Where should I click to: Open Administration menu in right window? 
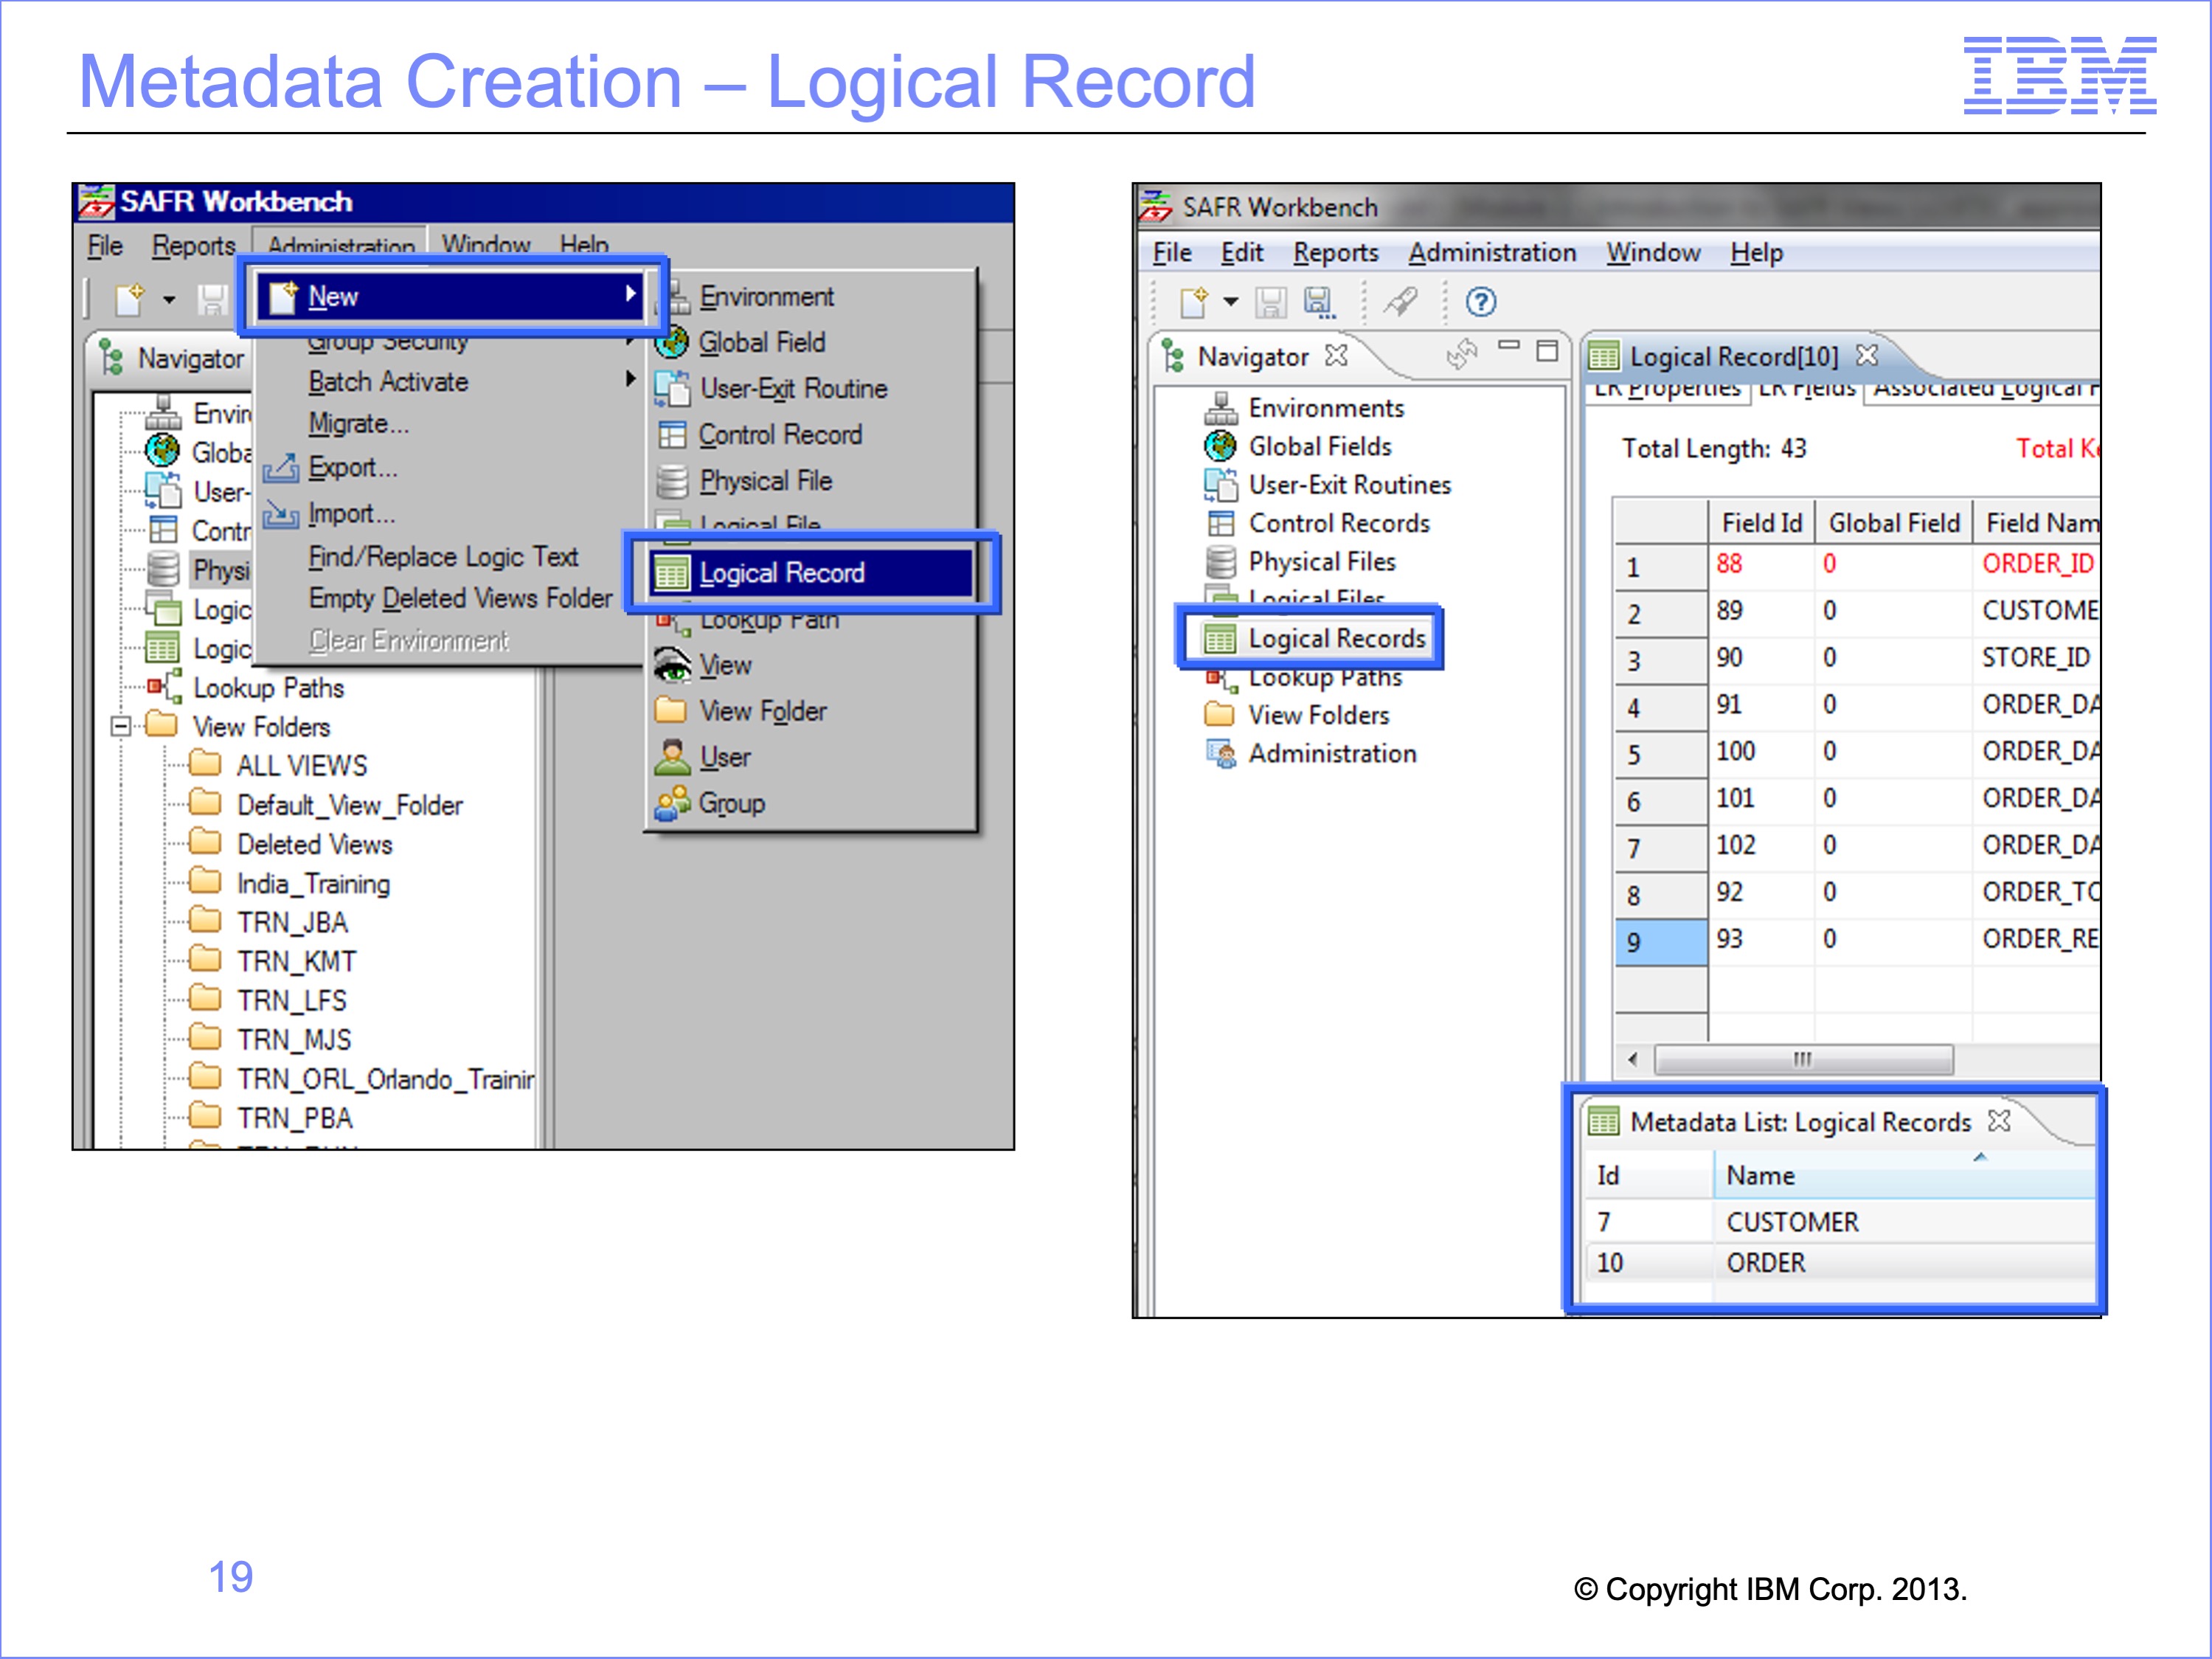[1492, 253]
